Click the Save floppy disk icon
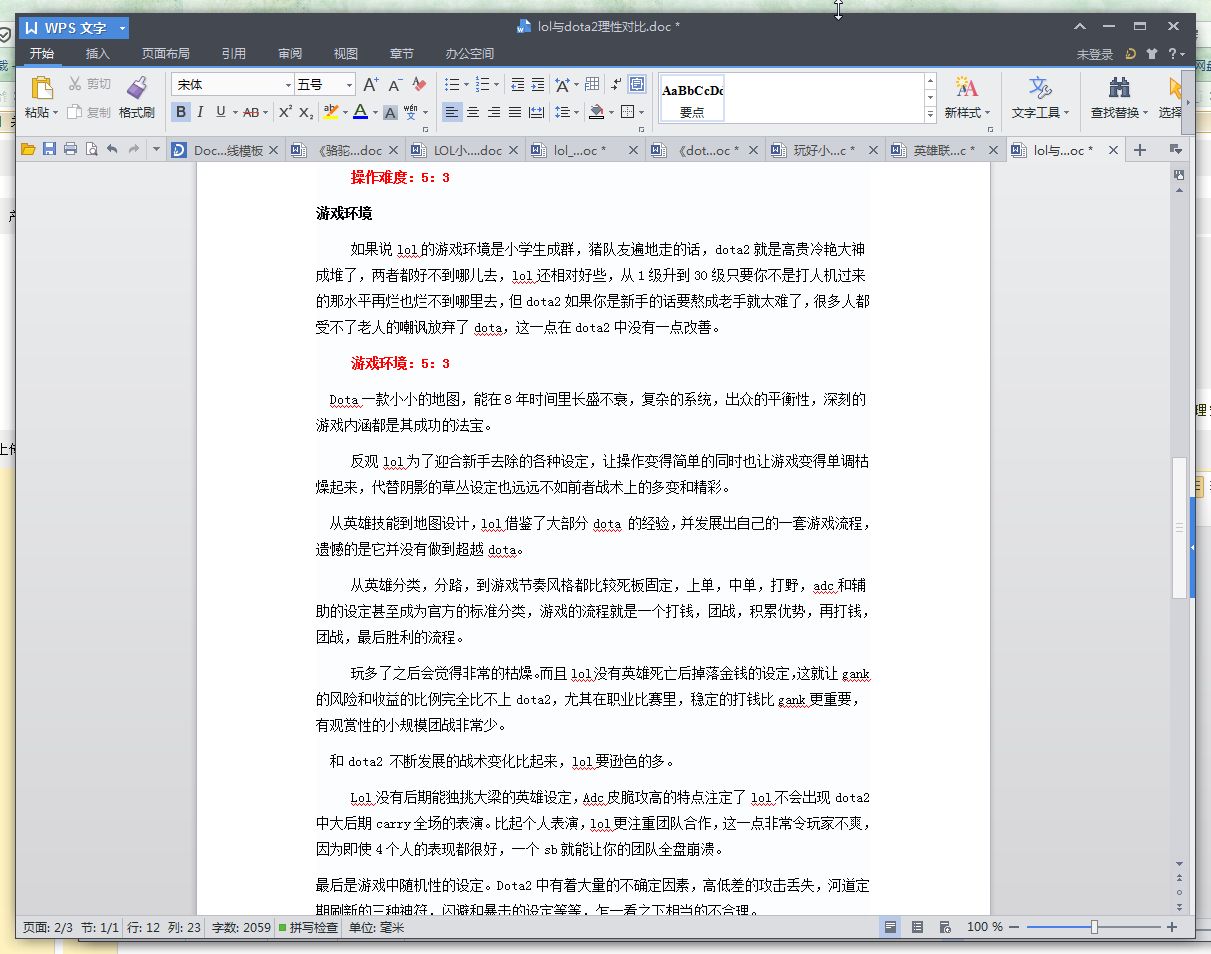 coord(49,150)
